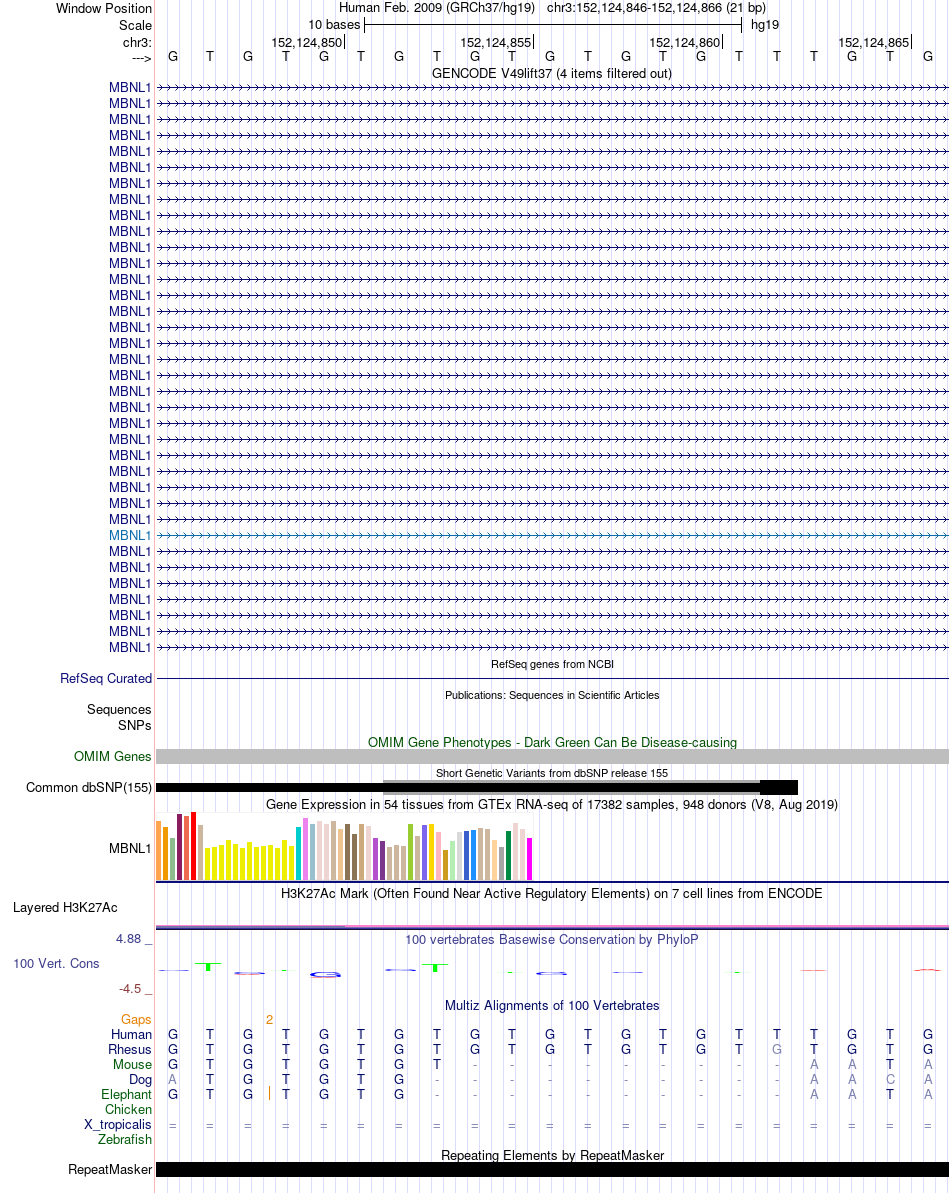Click the '10 bases' scale bar text
The image size is (950, 1193).
pyautogui.click(x=334, y=24)
